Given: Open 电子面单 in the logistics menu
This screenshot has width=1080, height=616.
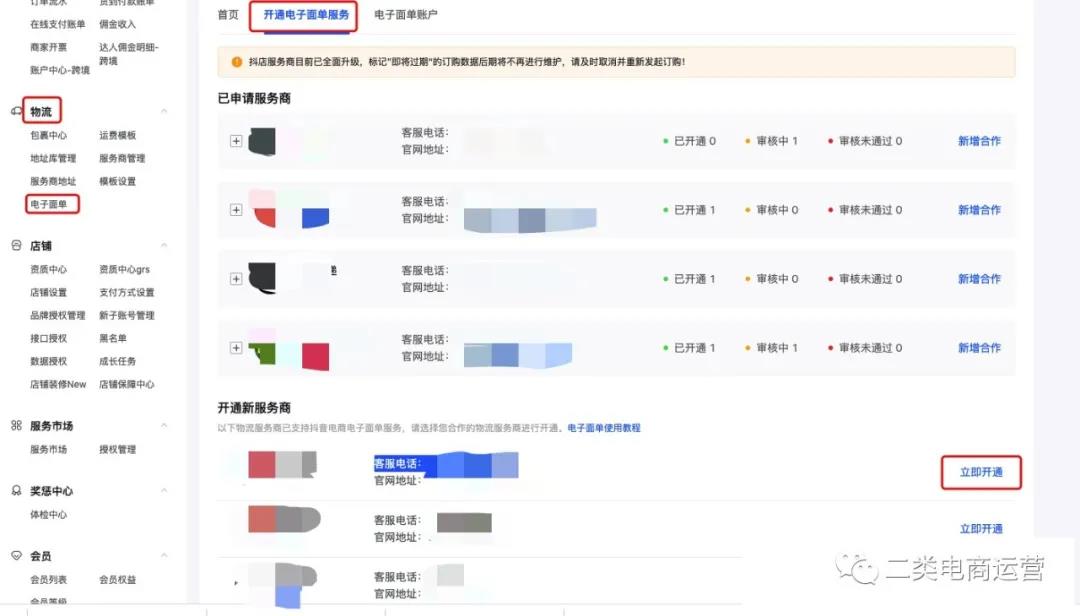Looking at the screenshot, I should [x=49, y=205].
